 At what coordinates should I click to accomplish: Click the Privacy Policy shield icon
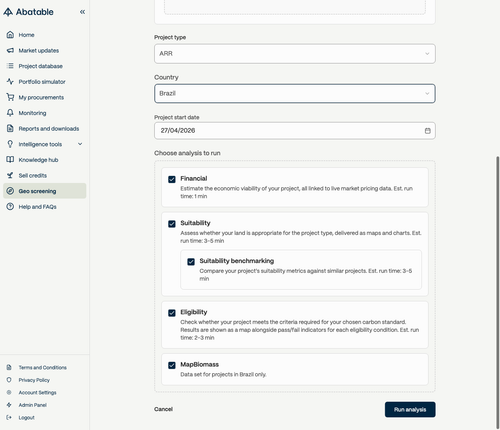click(x=9, y=380)
